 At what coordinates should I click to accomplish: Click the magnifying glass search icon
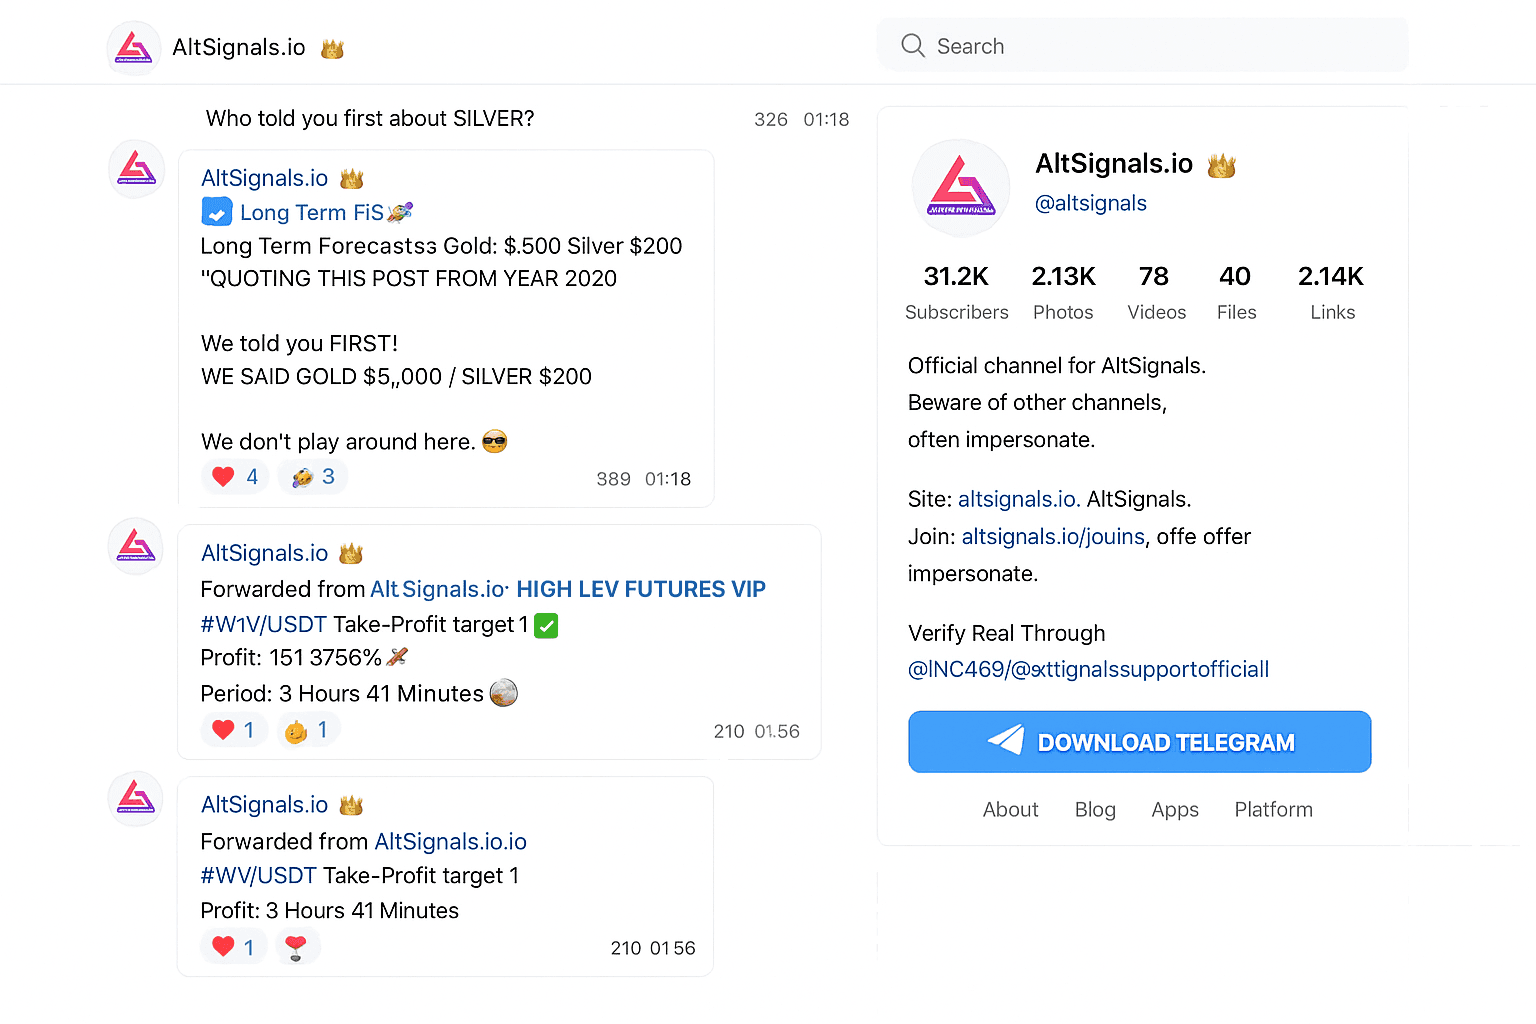(912, 46)
